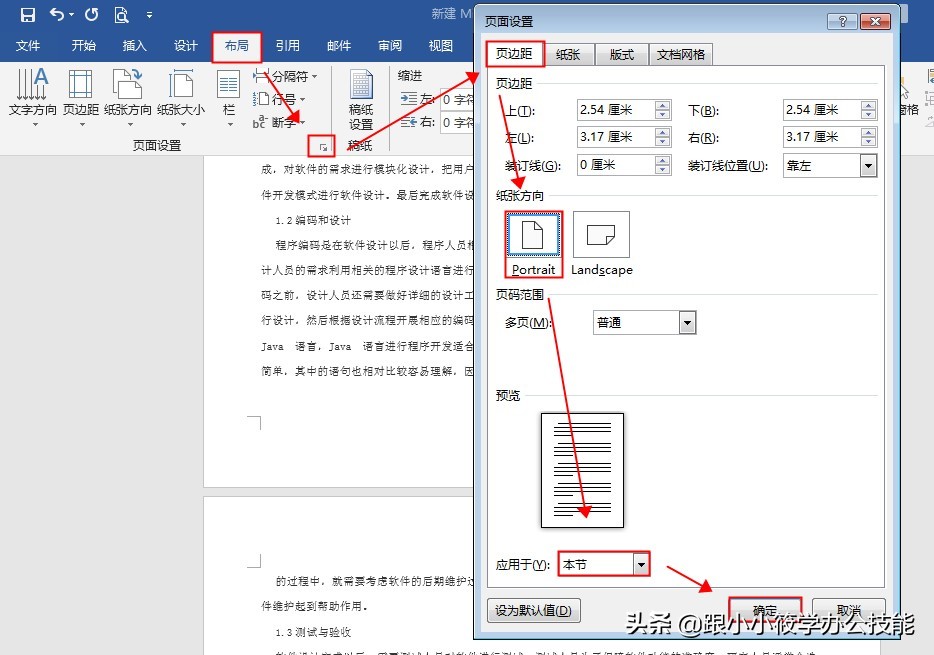Select the Portrait orientation option
Screen dimensions: 934x655
533,244
